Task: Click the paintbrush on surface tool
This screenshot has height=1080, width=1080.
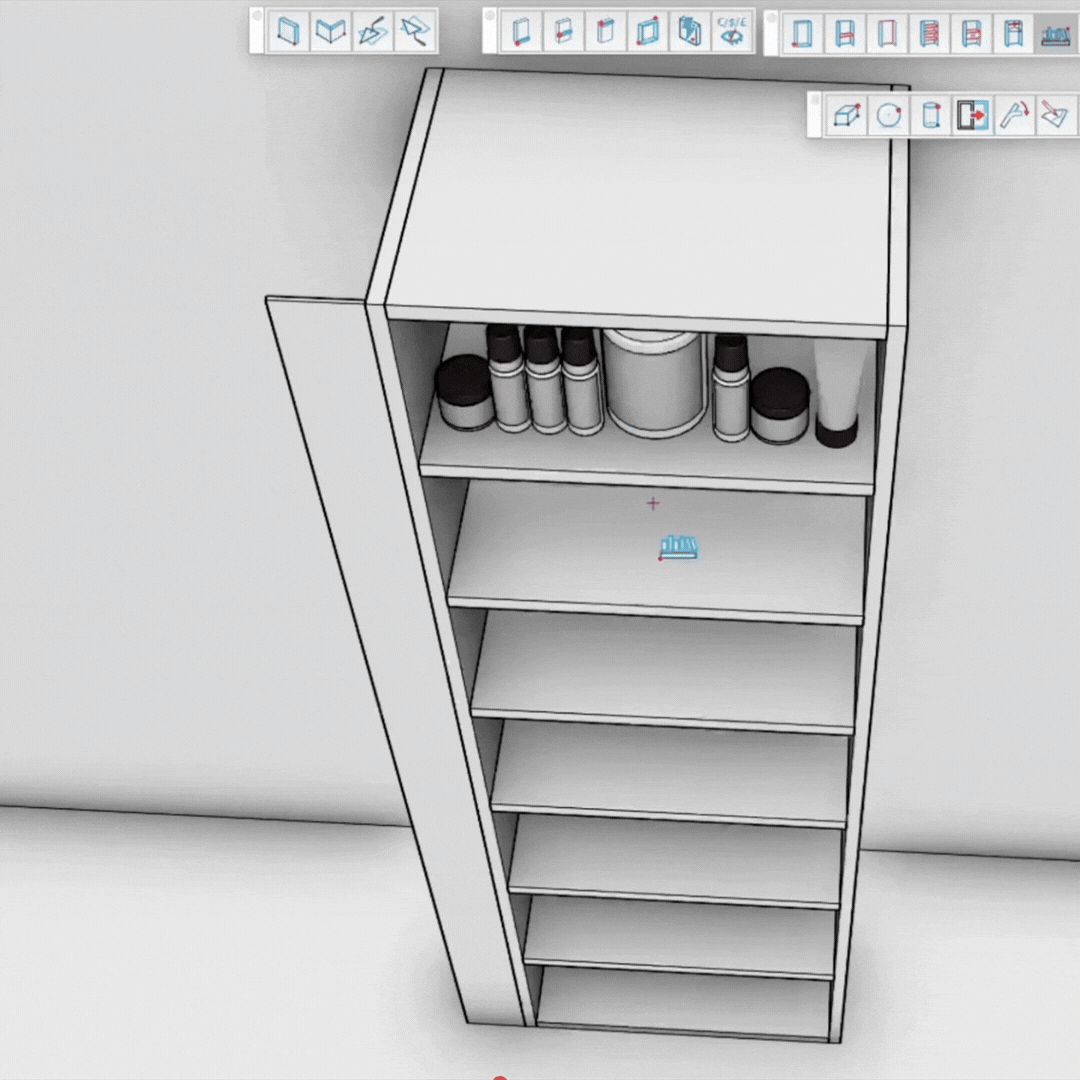Action: click(1054, 116)
